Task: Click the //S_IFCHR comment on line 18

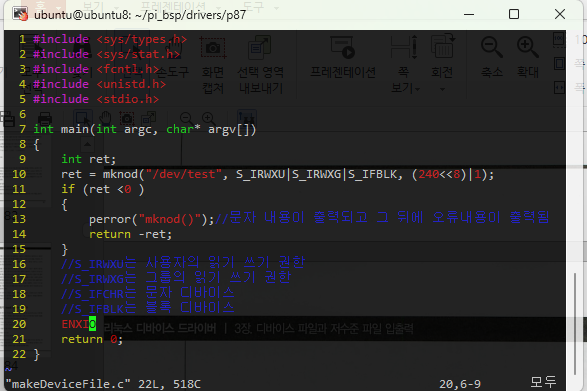Action: 148,293
